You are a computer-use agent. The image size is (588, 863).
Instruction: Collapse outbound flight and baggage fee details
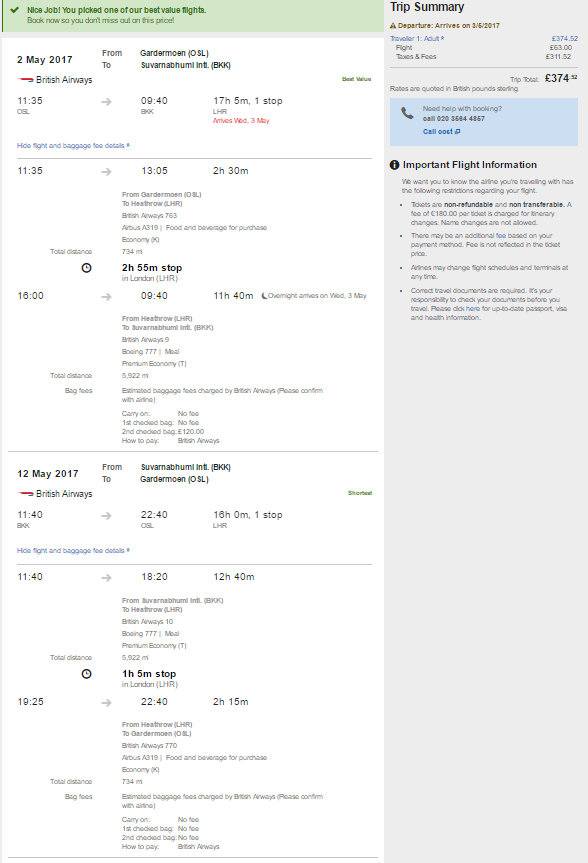73,146
